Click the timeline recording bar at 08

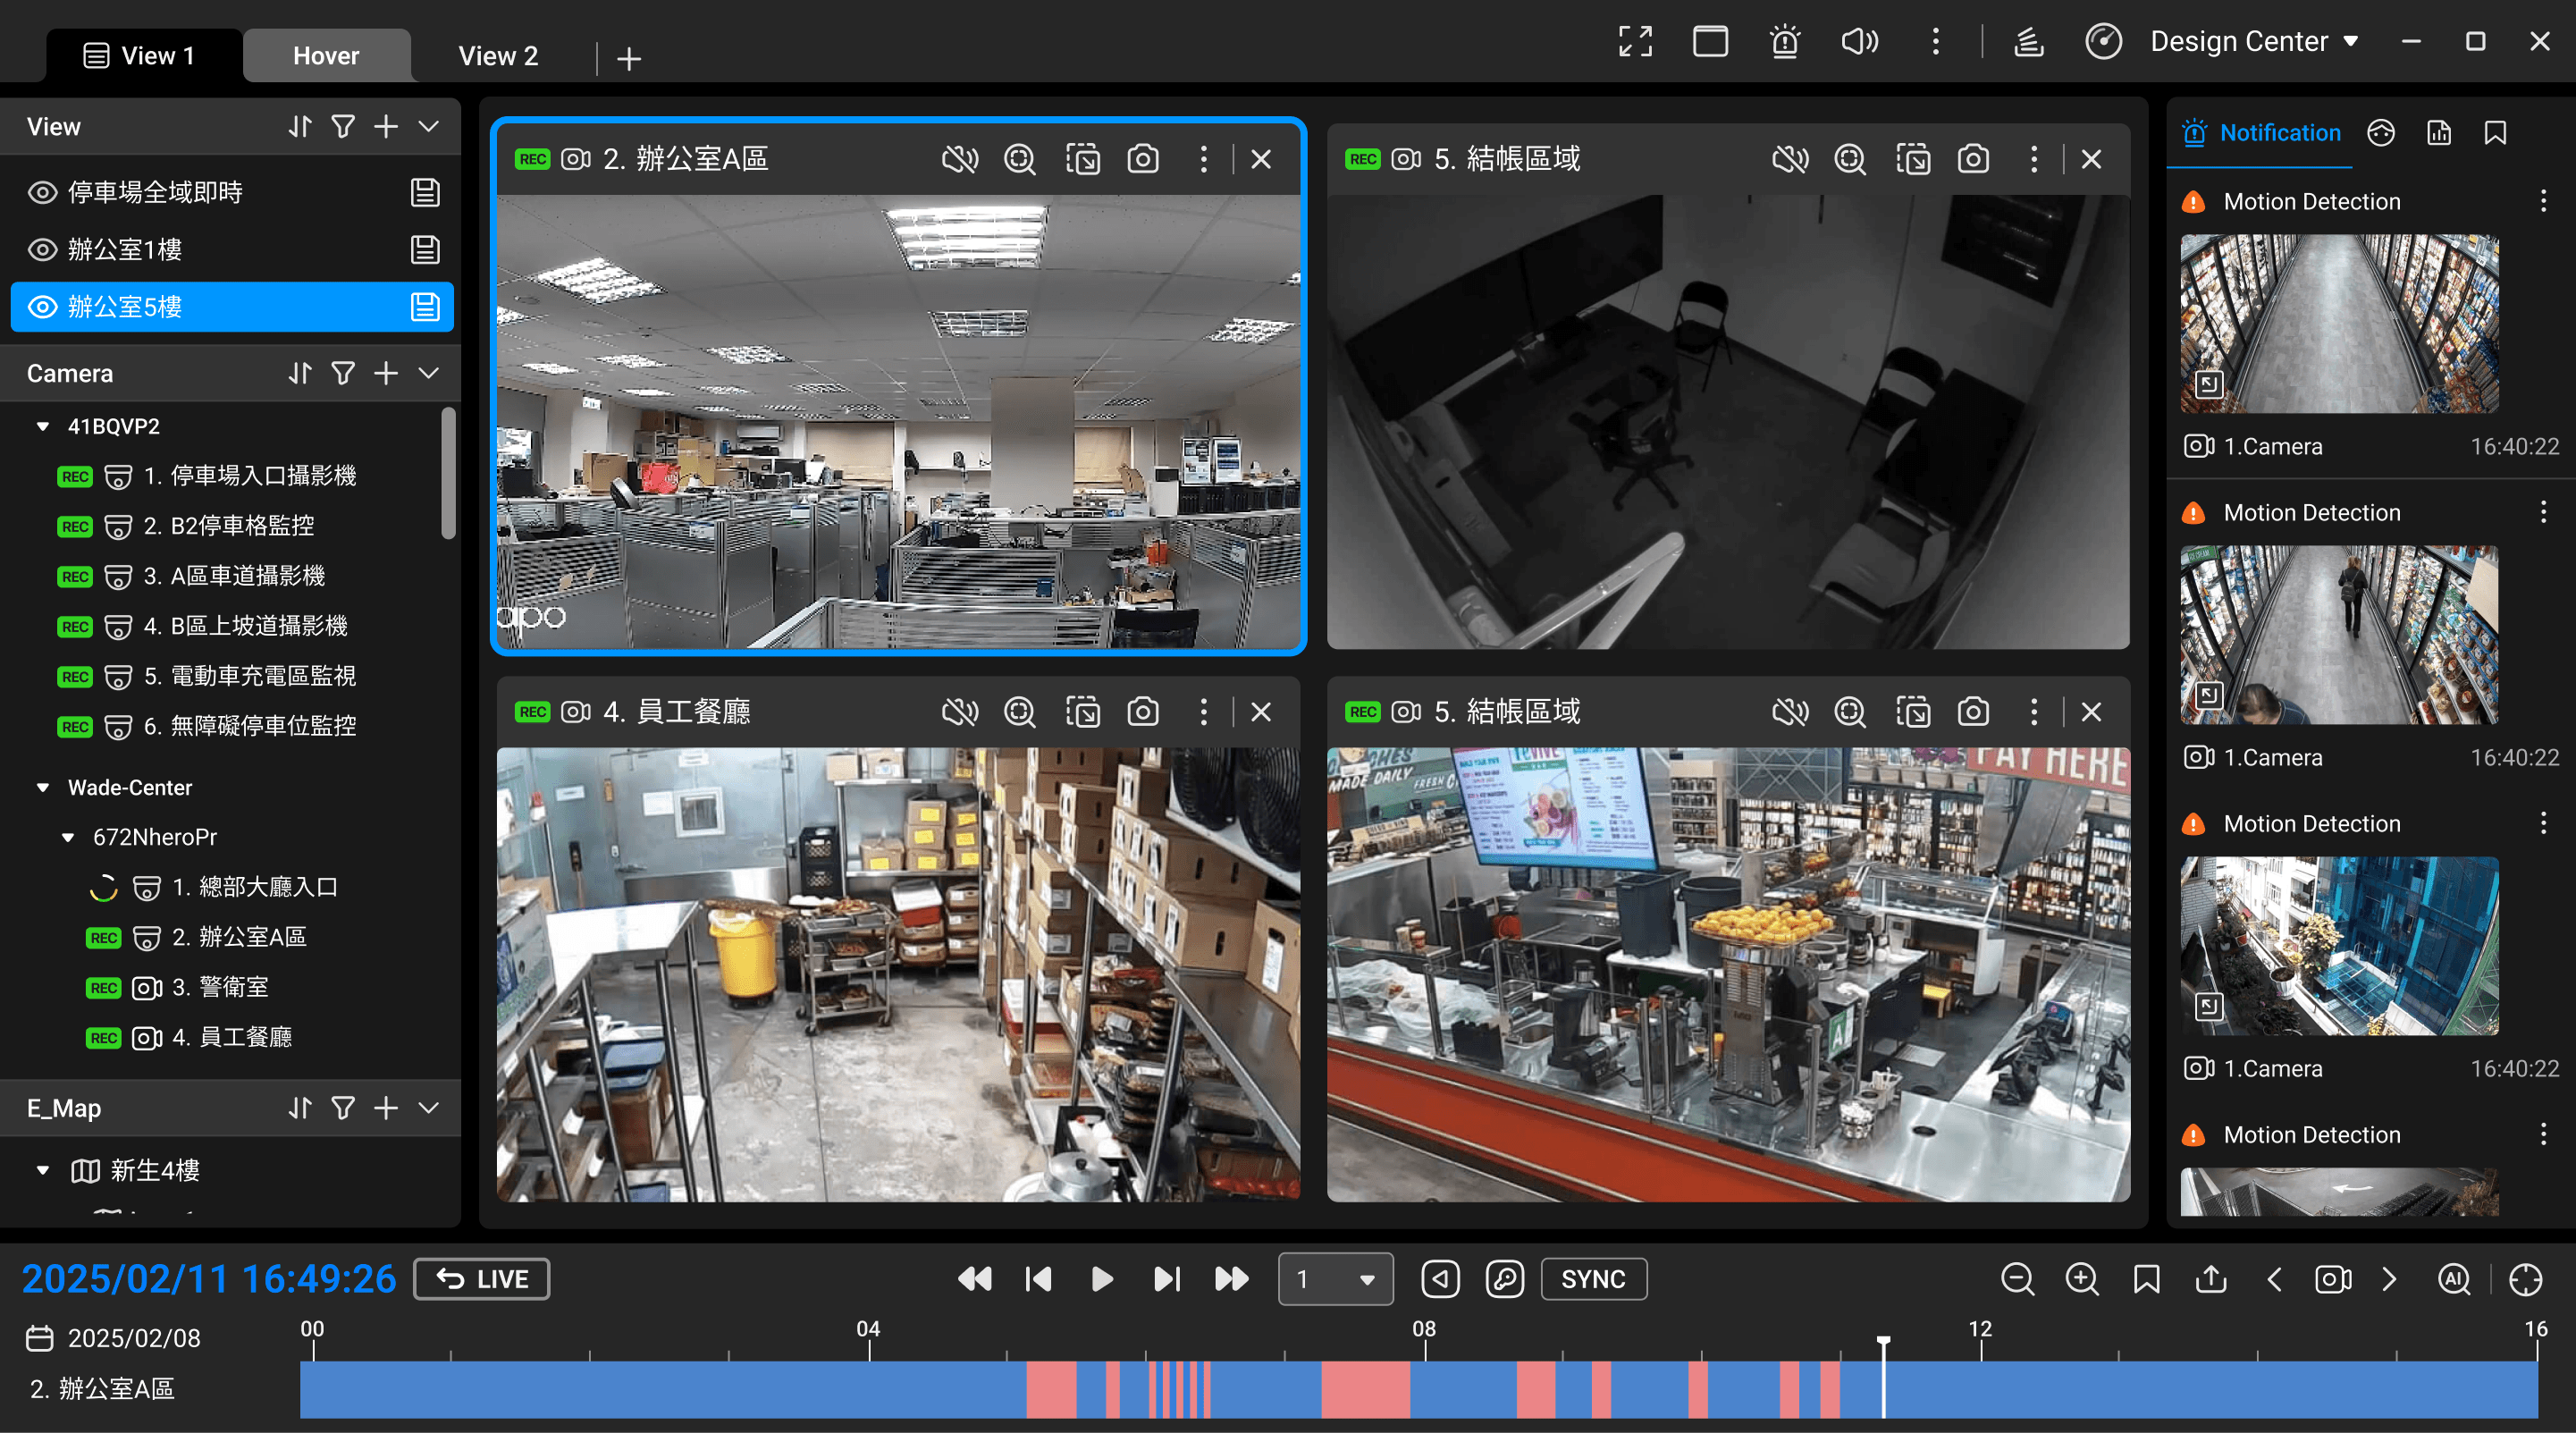click(x=1425, y=1389)
